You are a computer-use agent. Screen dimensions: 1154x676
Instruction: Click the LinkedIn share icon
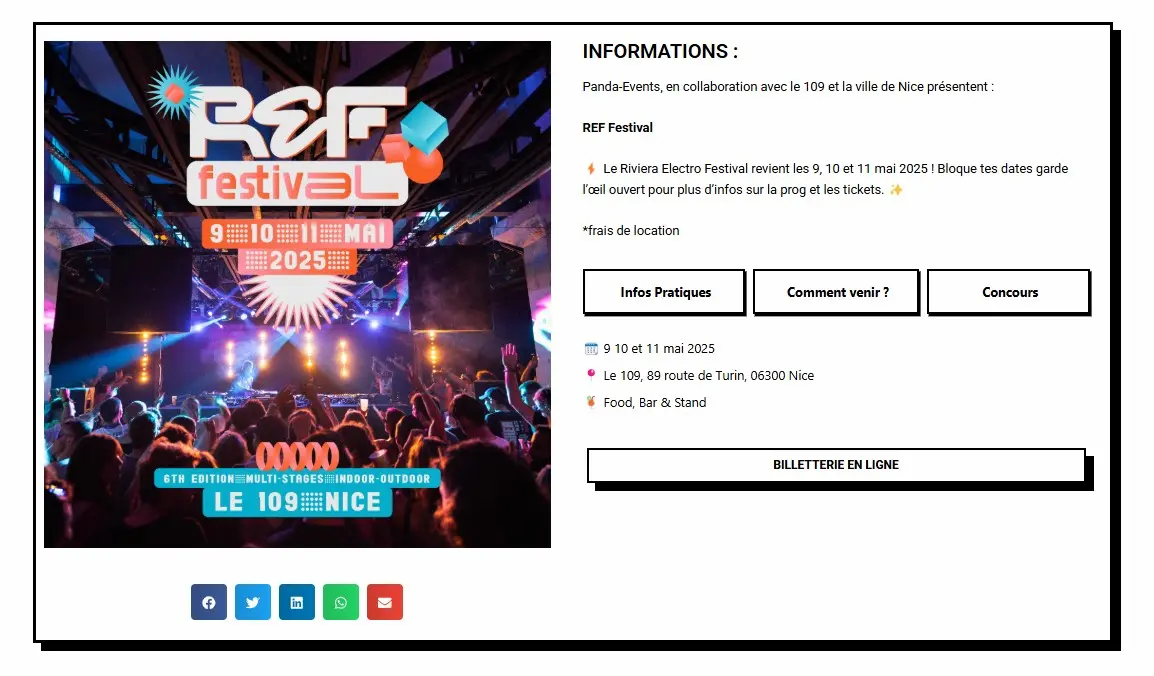point(297,602)
